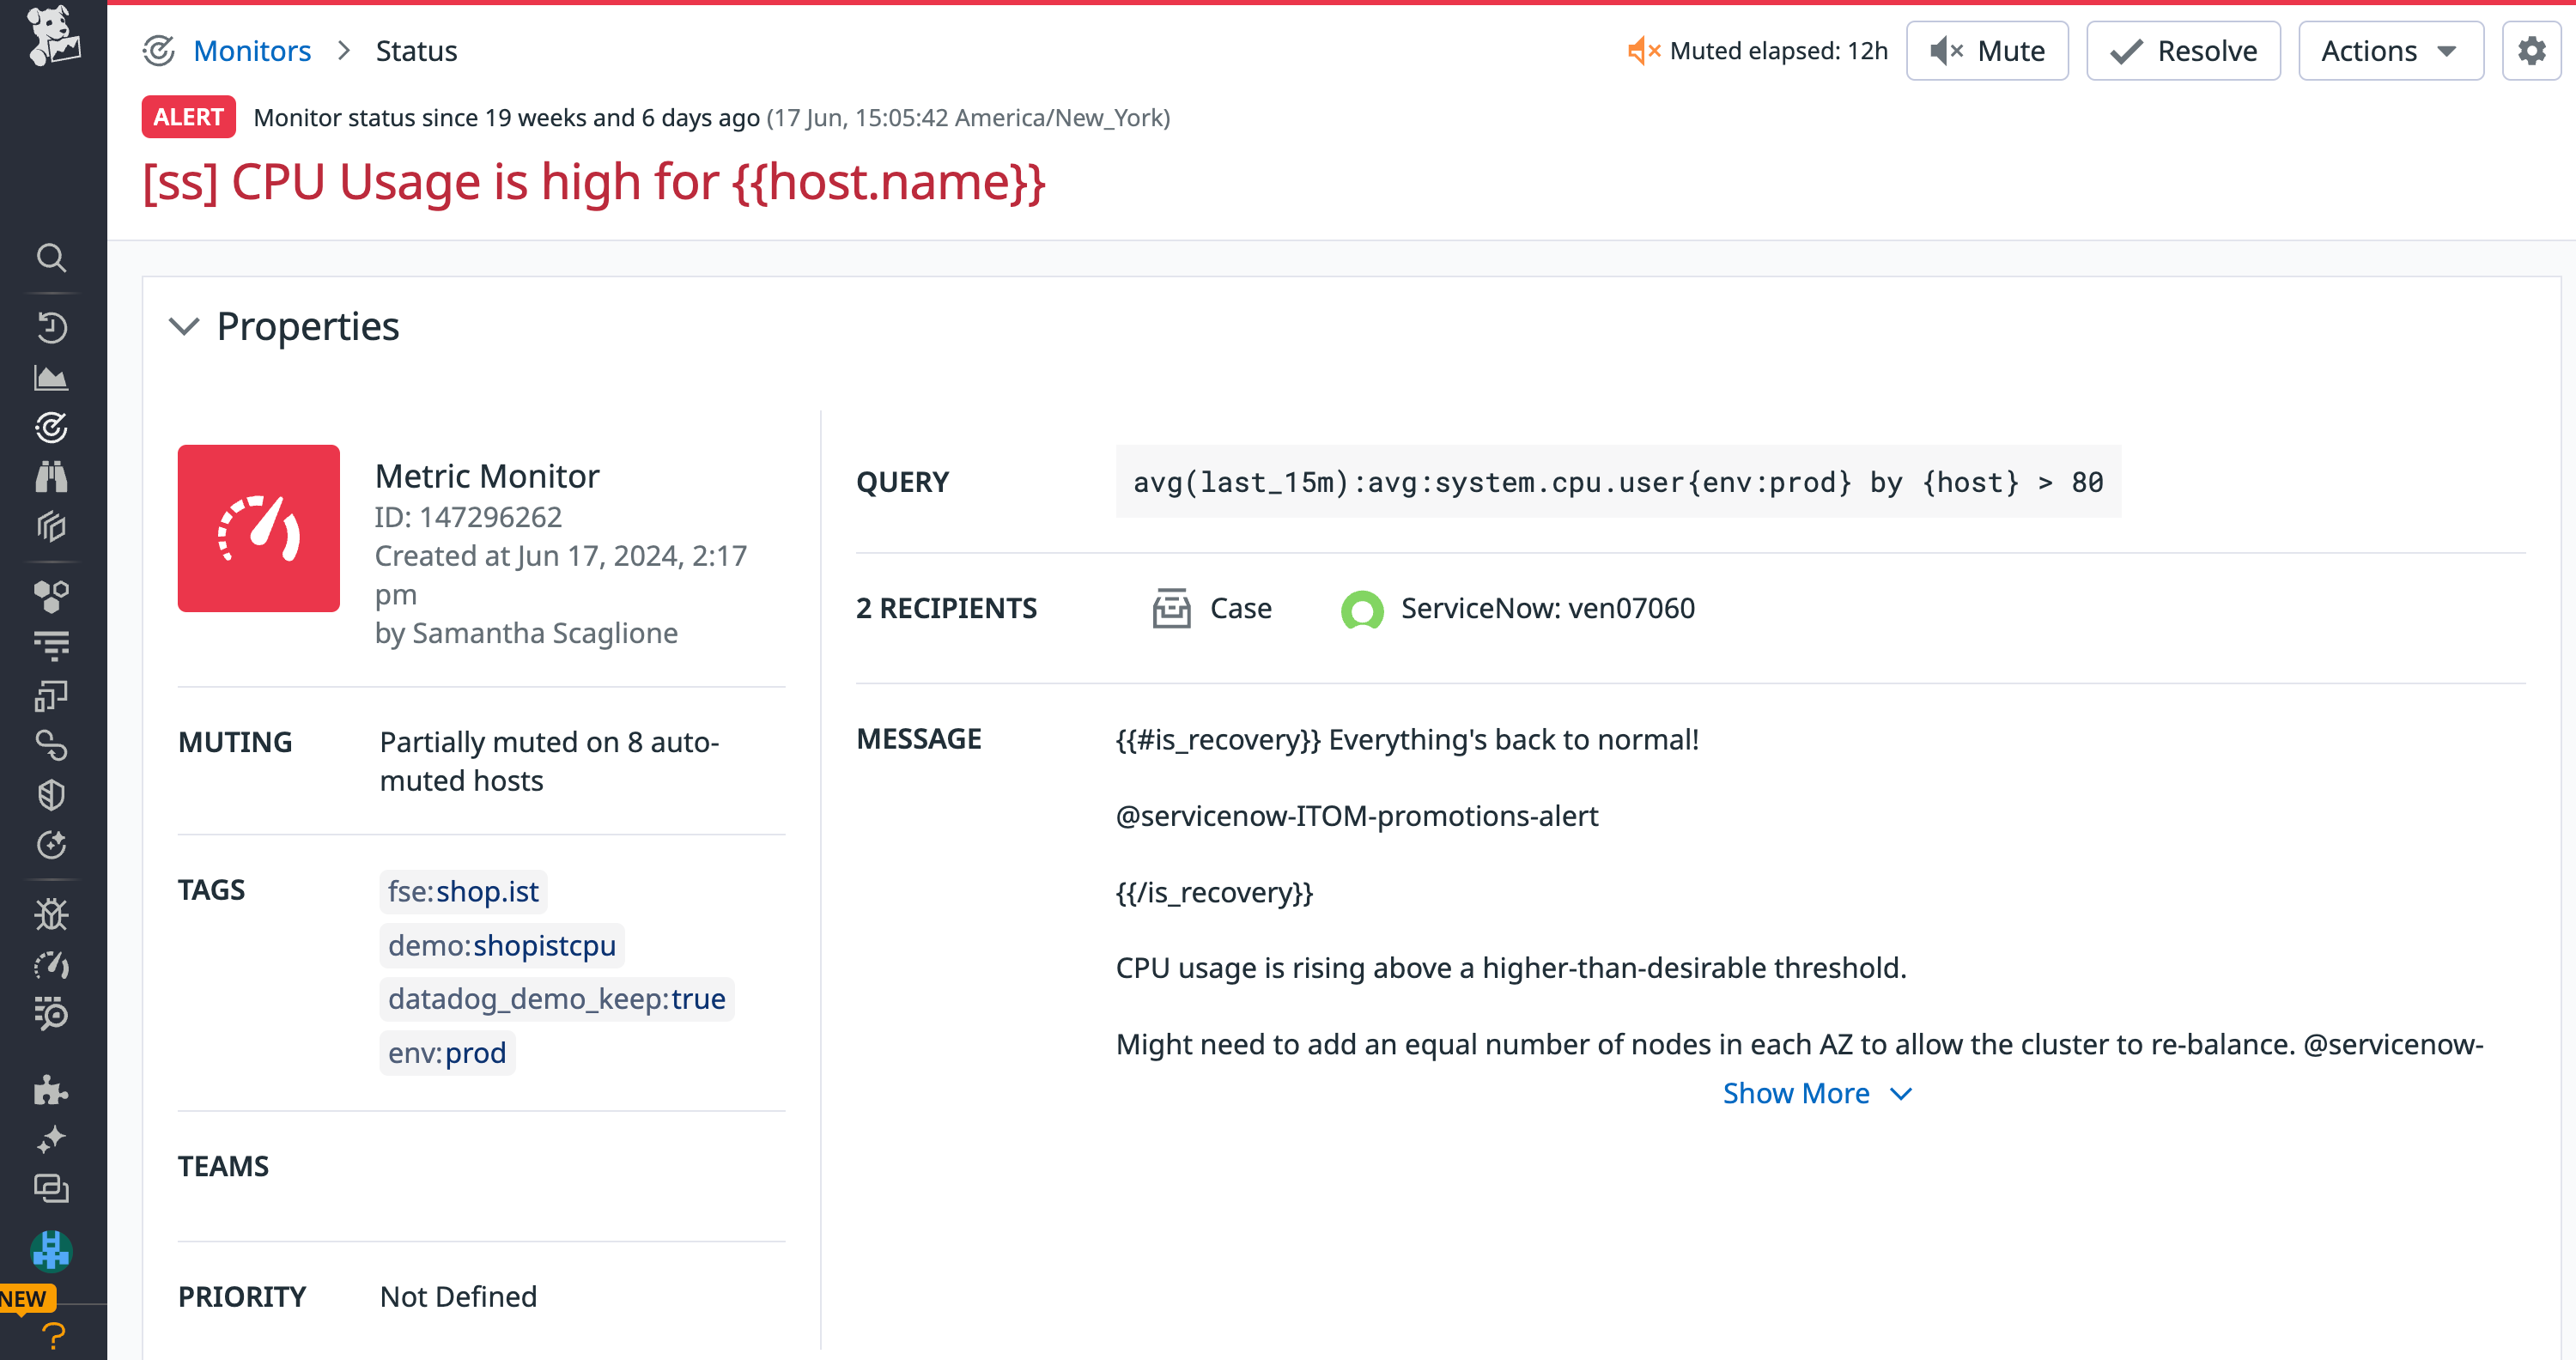
Task: Open the security shield icon
Action: point(52,795)
